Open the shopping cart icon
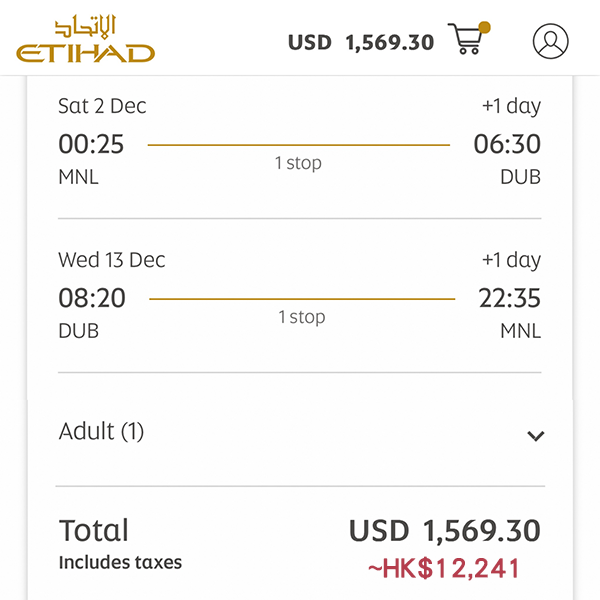The height and width of the screenshot is (600, 600). (466, 39)
